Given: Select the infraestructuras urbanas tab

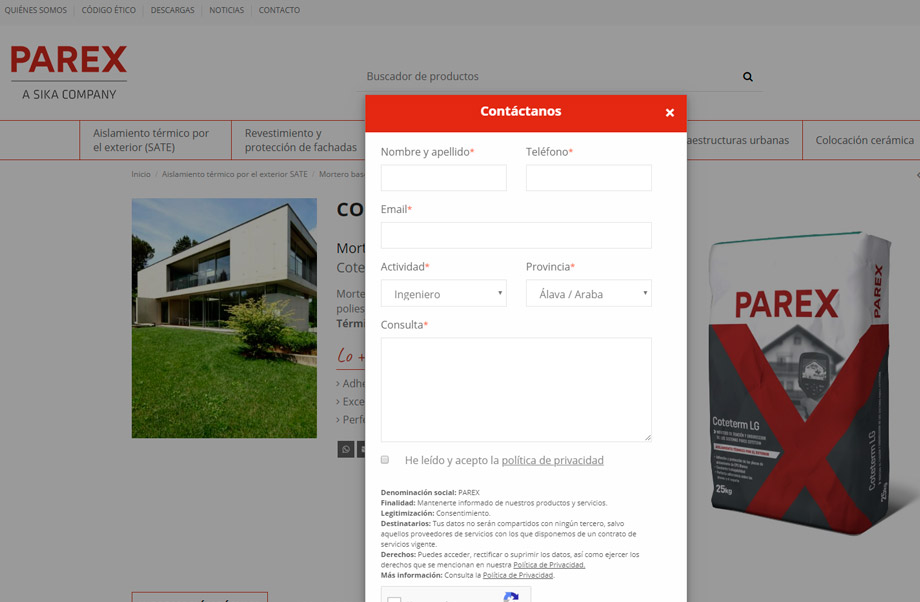Looking at the screenshot, I should 744,140.
